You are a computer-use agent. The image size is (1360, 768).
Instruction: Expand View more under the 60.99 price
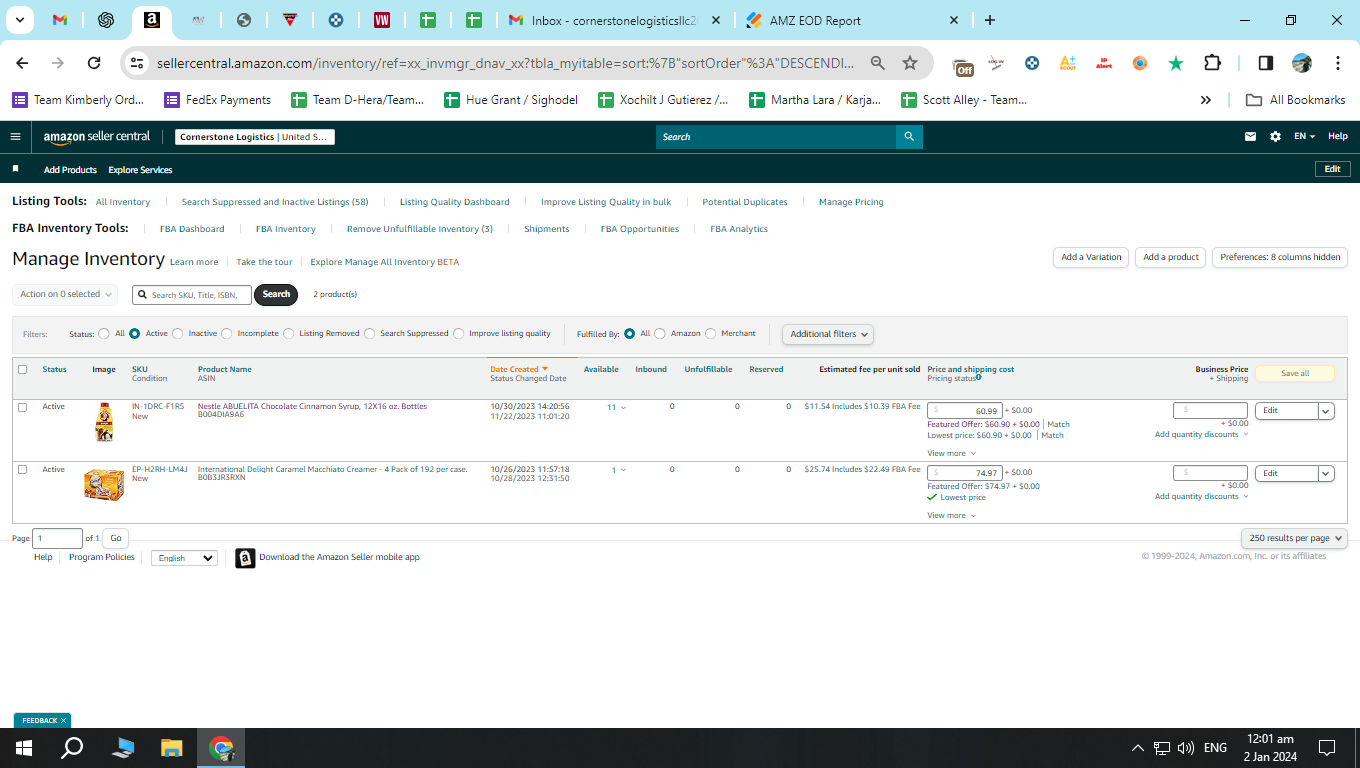pyautogui.click(x=951, y=454)
